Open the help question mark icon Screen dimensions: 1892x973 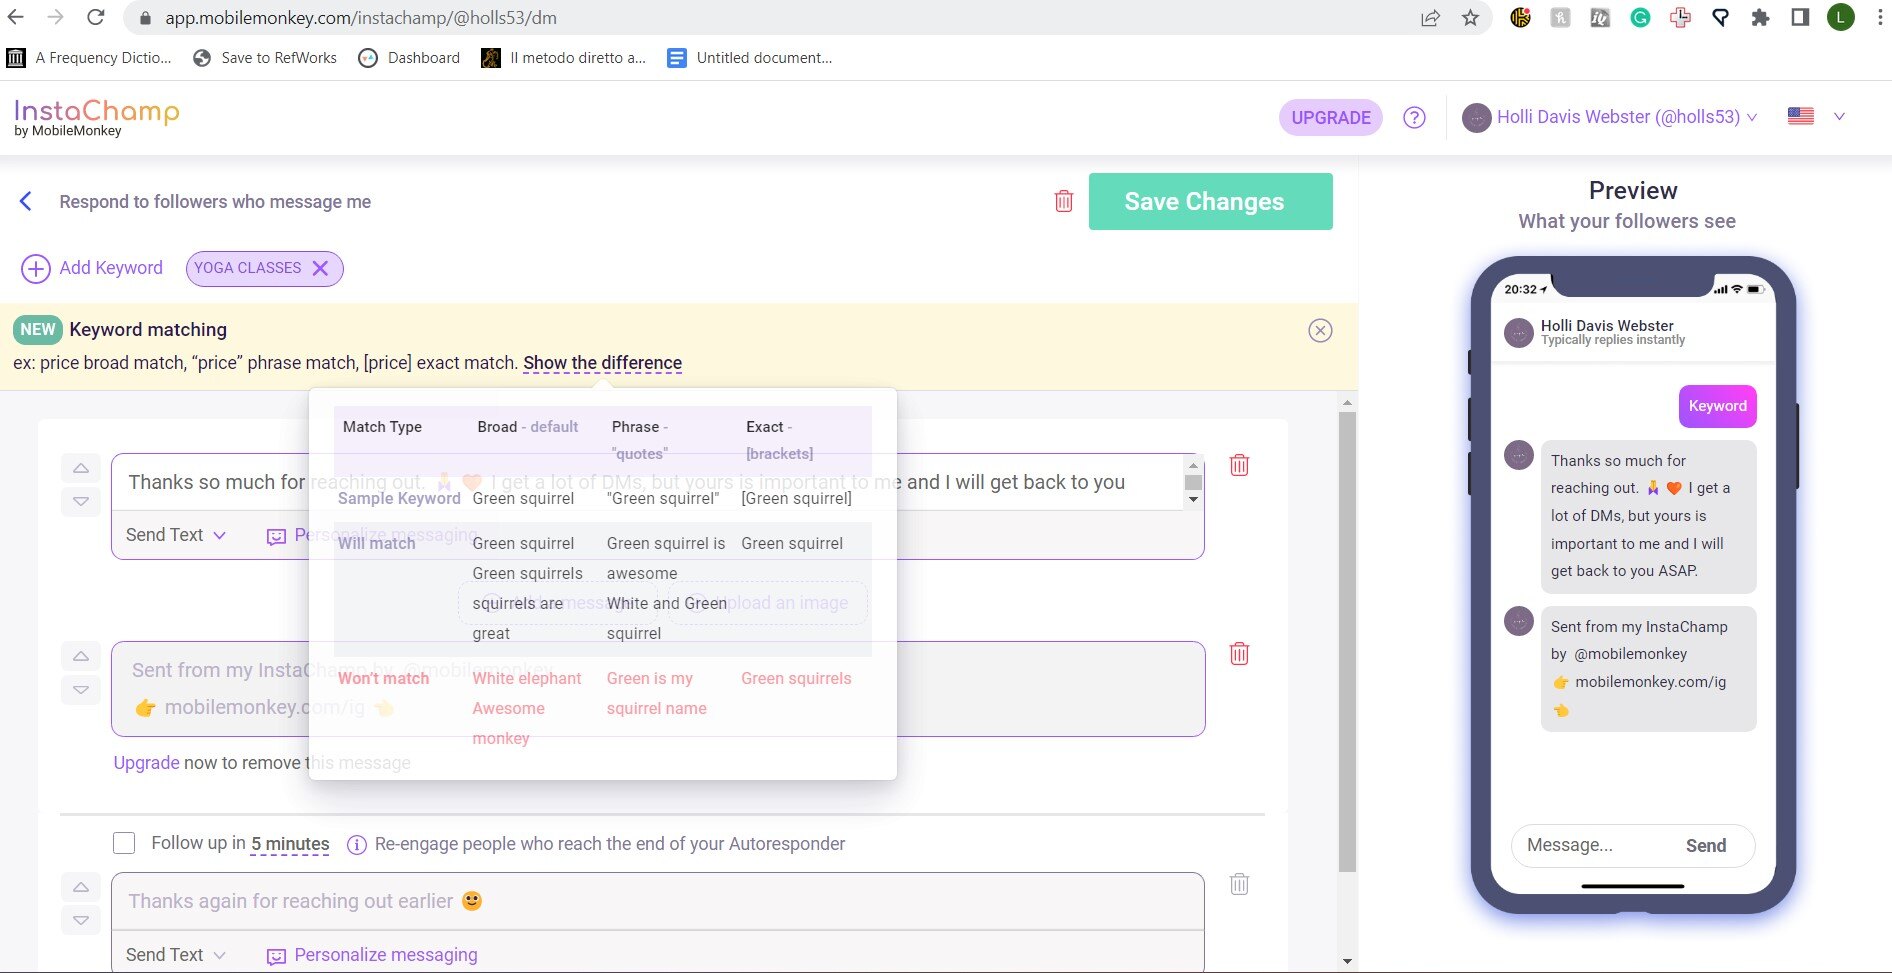(x=1414, y=117)
